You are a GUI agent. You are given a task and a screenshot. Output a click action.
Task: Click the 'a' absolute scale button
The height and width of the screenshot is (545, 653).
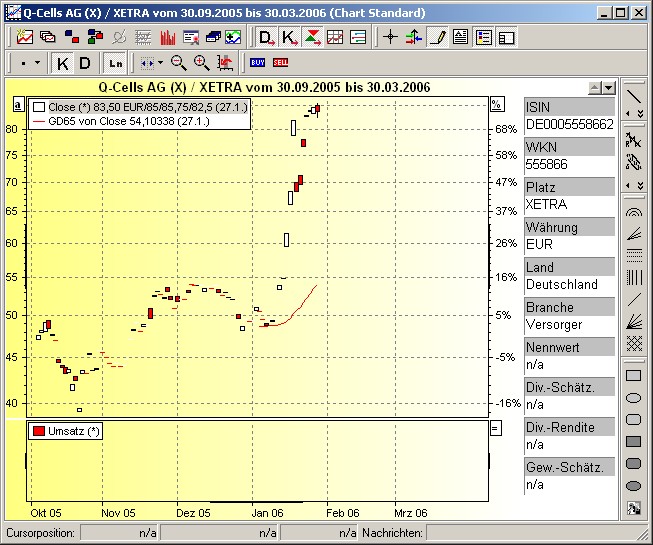[x=18, y=105]
